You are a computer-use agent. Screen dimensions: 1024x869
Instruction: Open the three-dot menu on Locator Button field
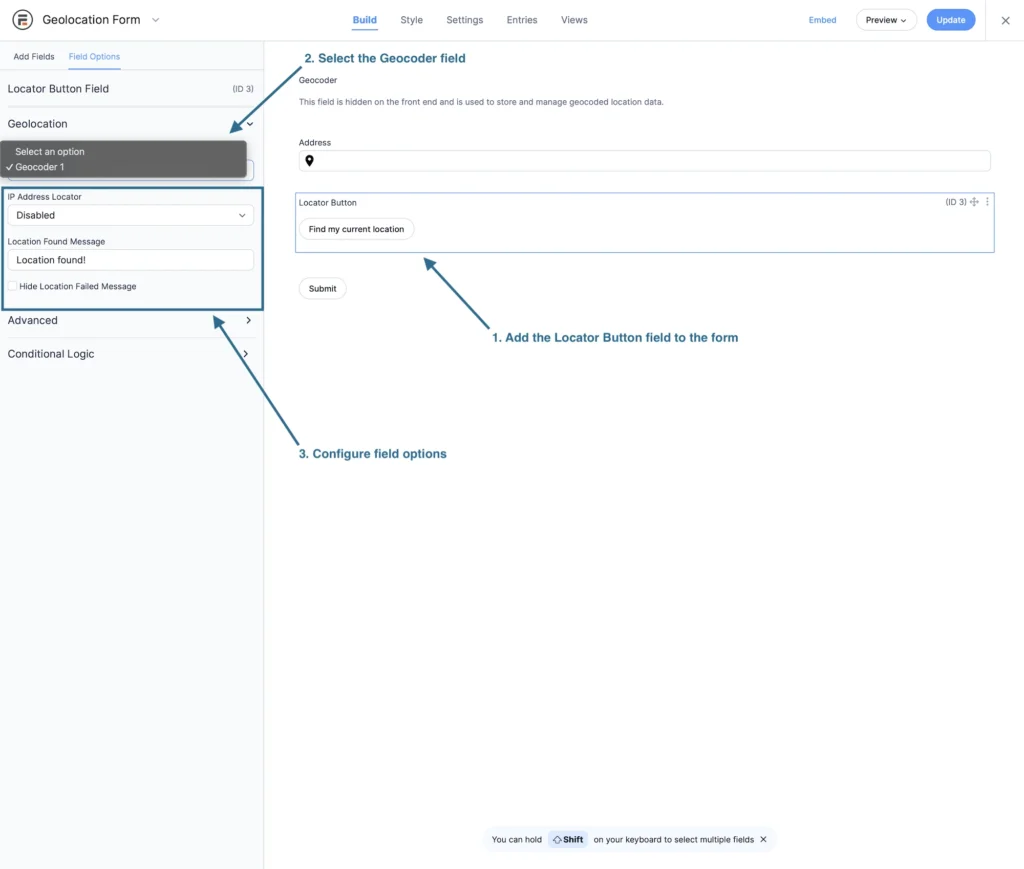(987, 202)
